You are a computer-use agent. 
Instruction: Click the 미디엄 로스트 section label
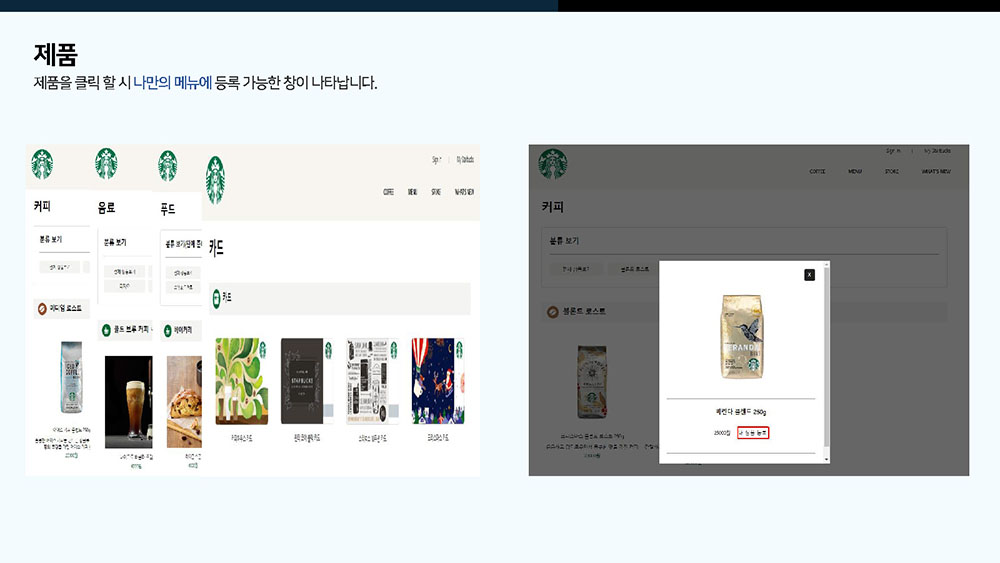coord(66,309)
